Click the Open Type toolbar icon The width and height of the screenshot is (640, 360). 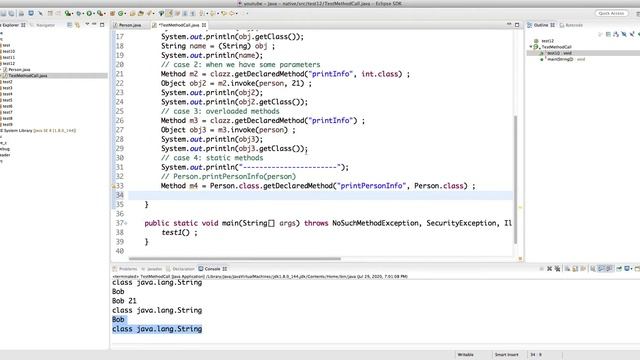[132, 13]
